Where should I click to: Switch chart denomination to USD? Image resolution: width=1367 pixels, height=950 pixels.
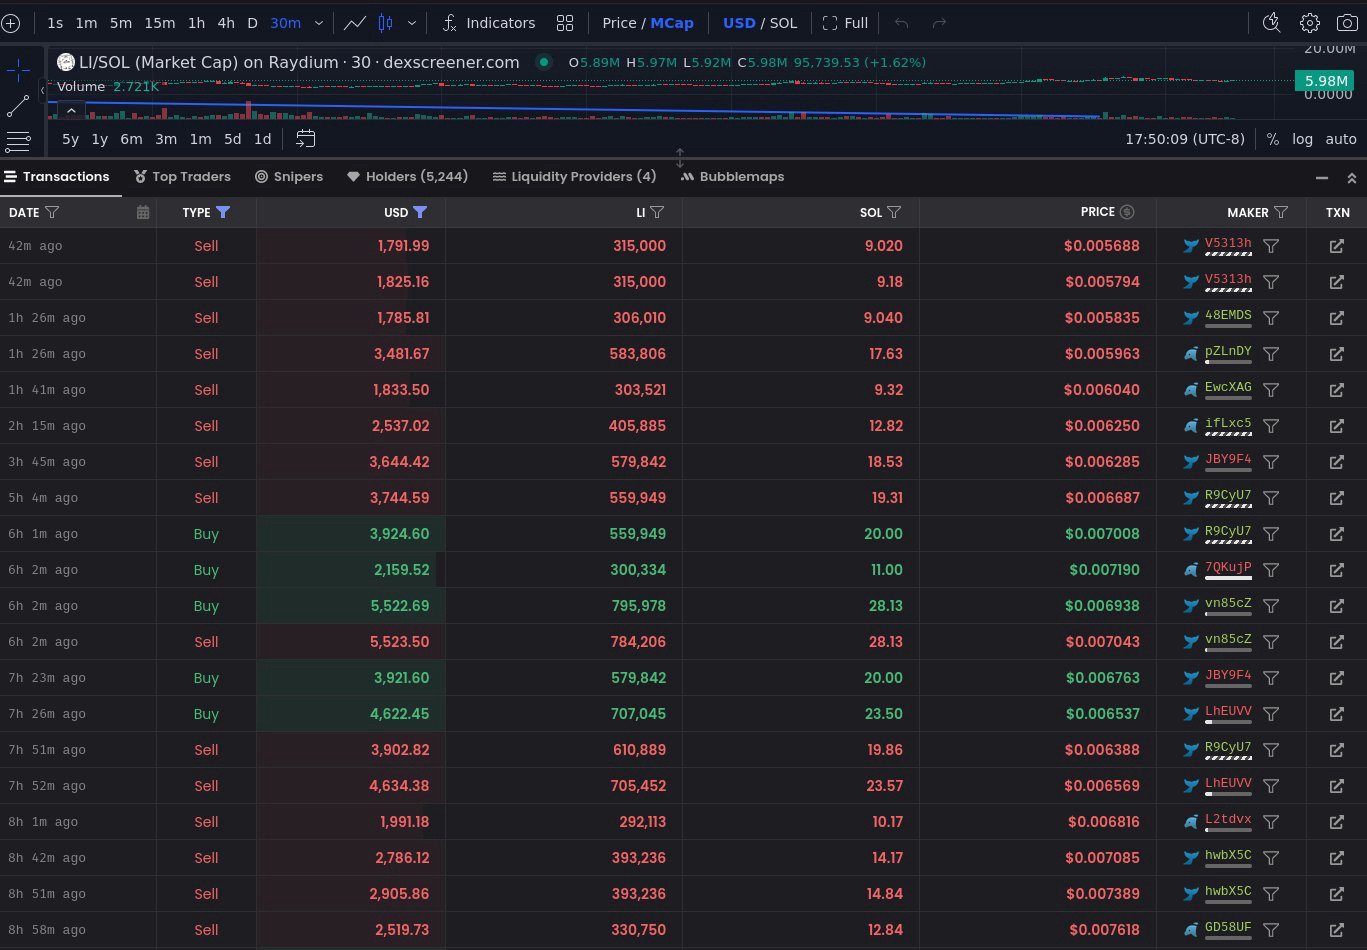[739, 23]
